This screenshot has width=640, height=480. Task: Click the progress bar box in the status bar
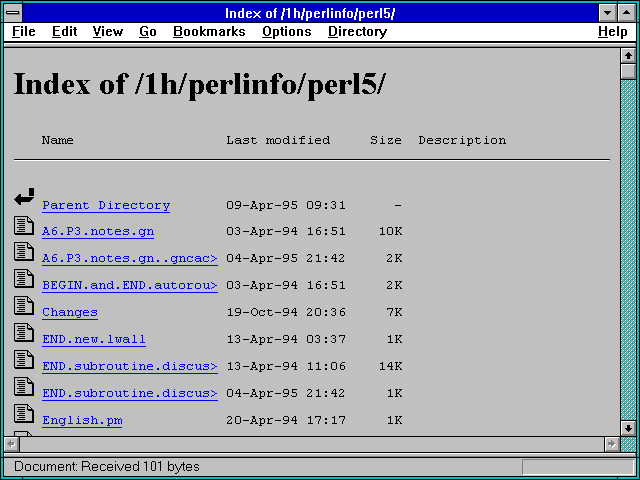(578, 467)
